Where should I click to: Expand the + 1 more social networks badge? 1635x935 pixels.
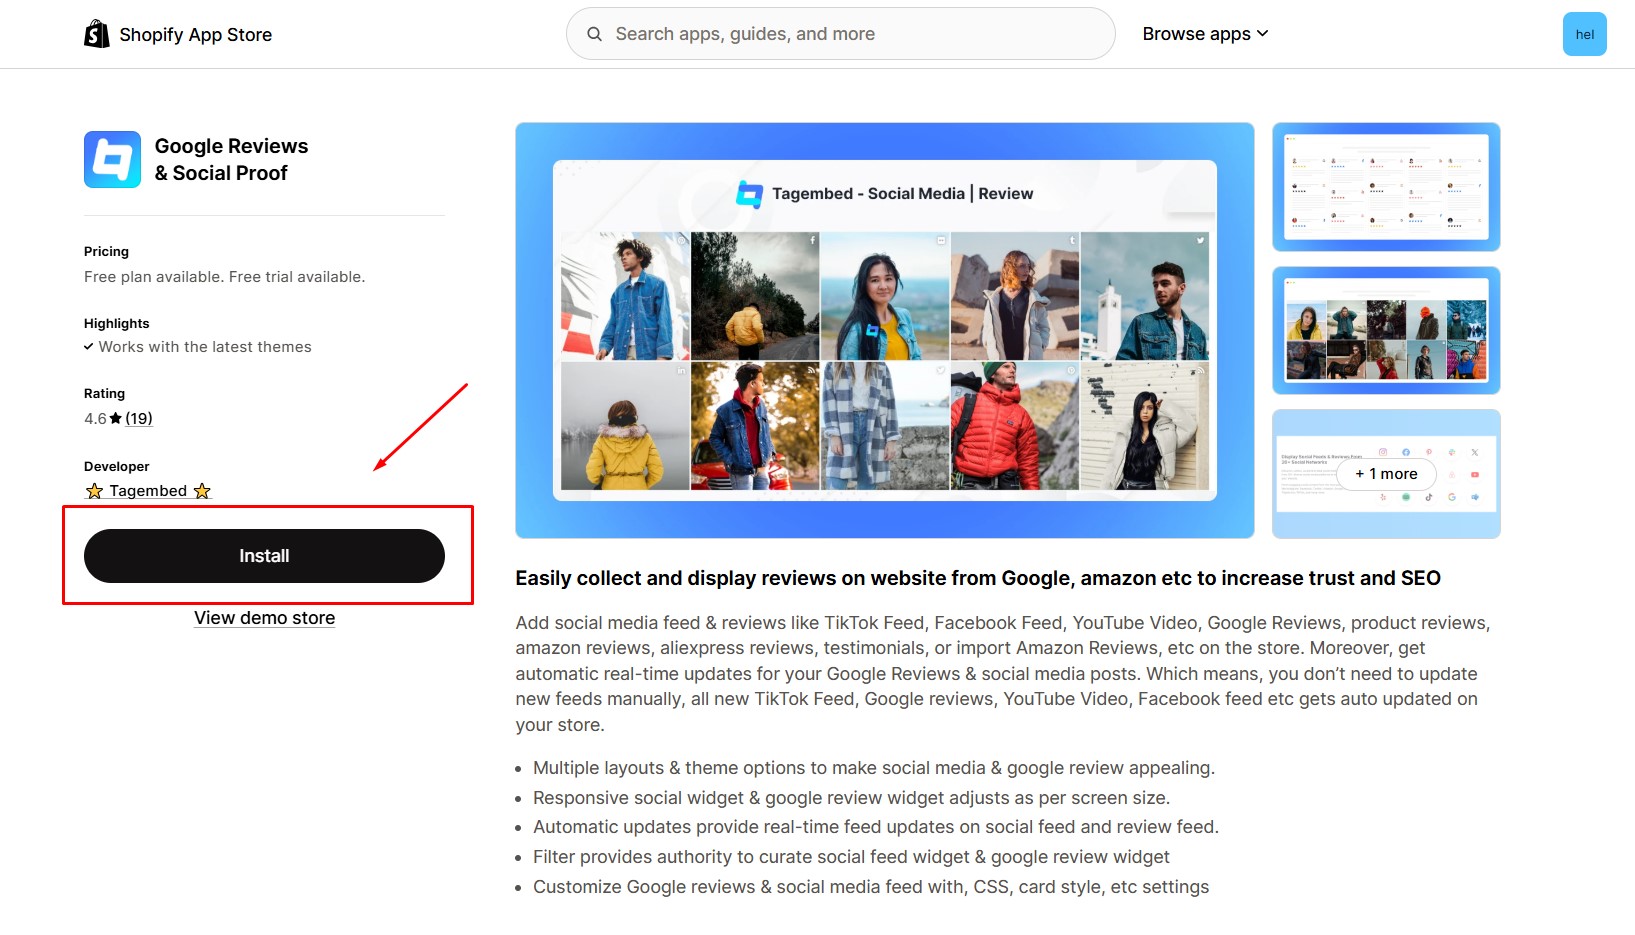click(1385, 474)
